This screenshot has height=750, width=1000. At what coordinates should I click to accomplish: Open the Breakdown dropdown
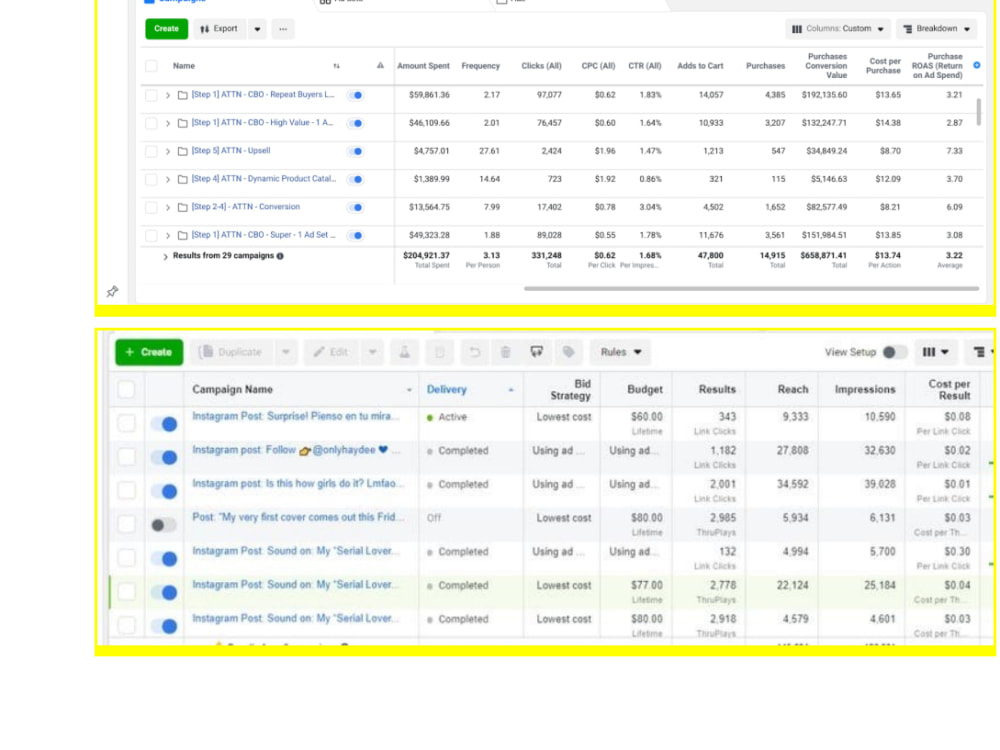(x=936, y=29)
